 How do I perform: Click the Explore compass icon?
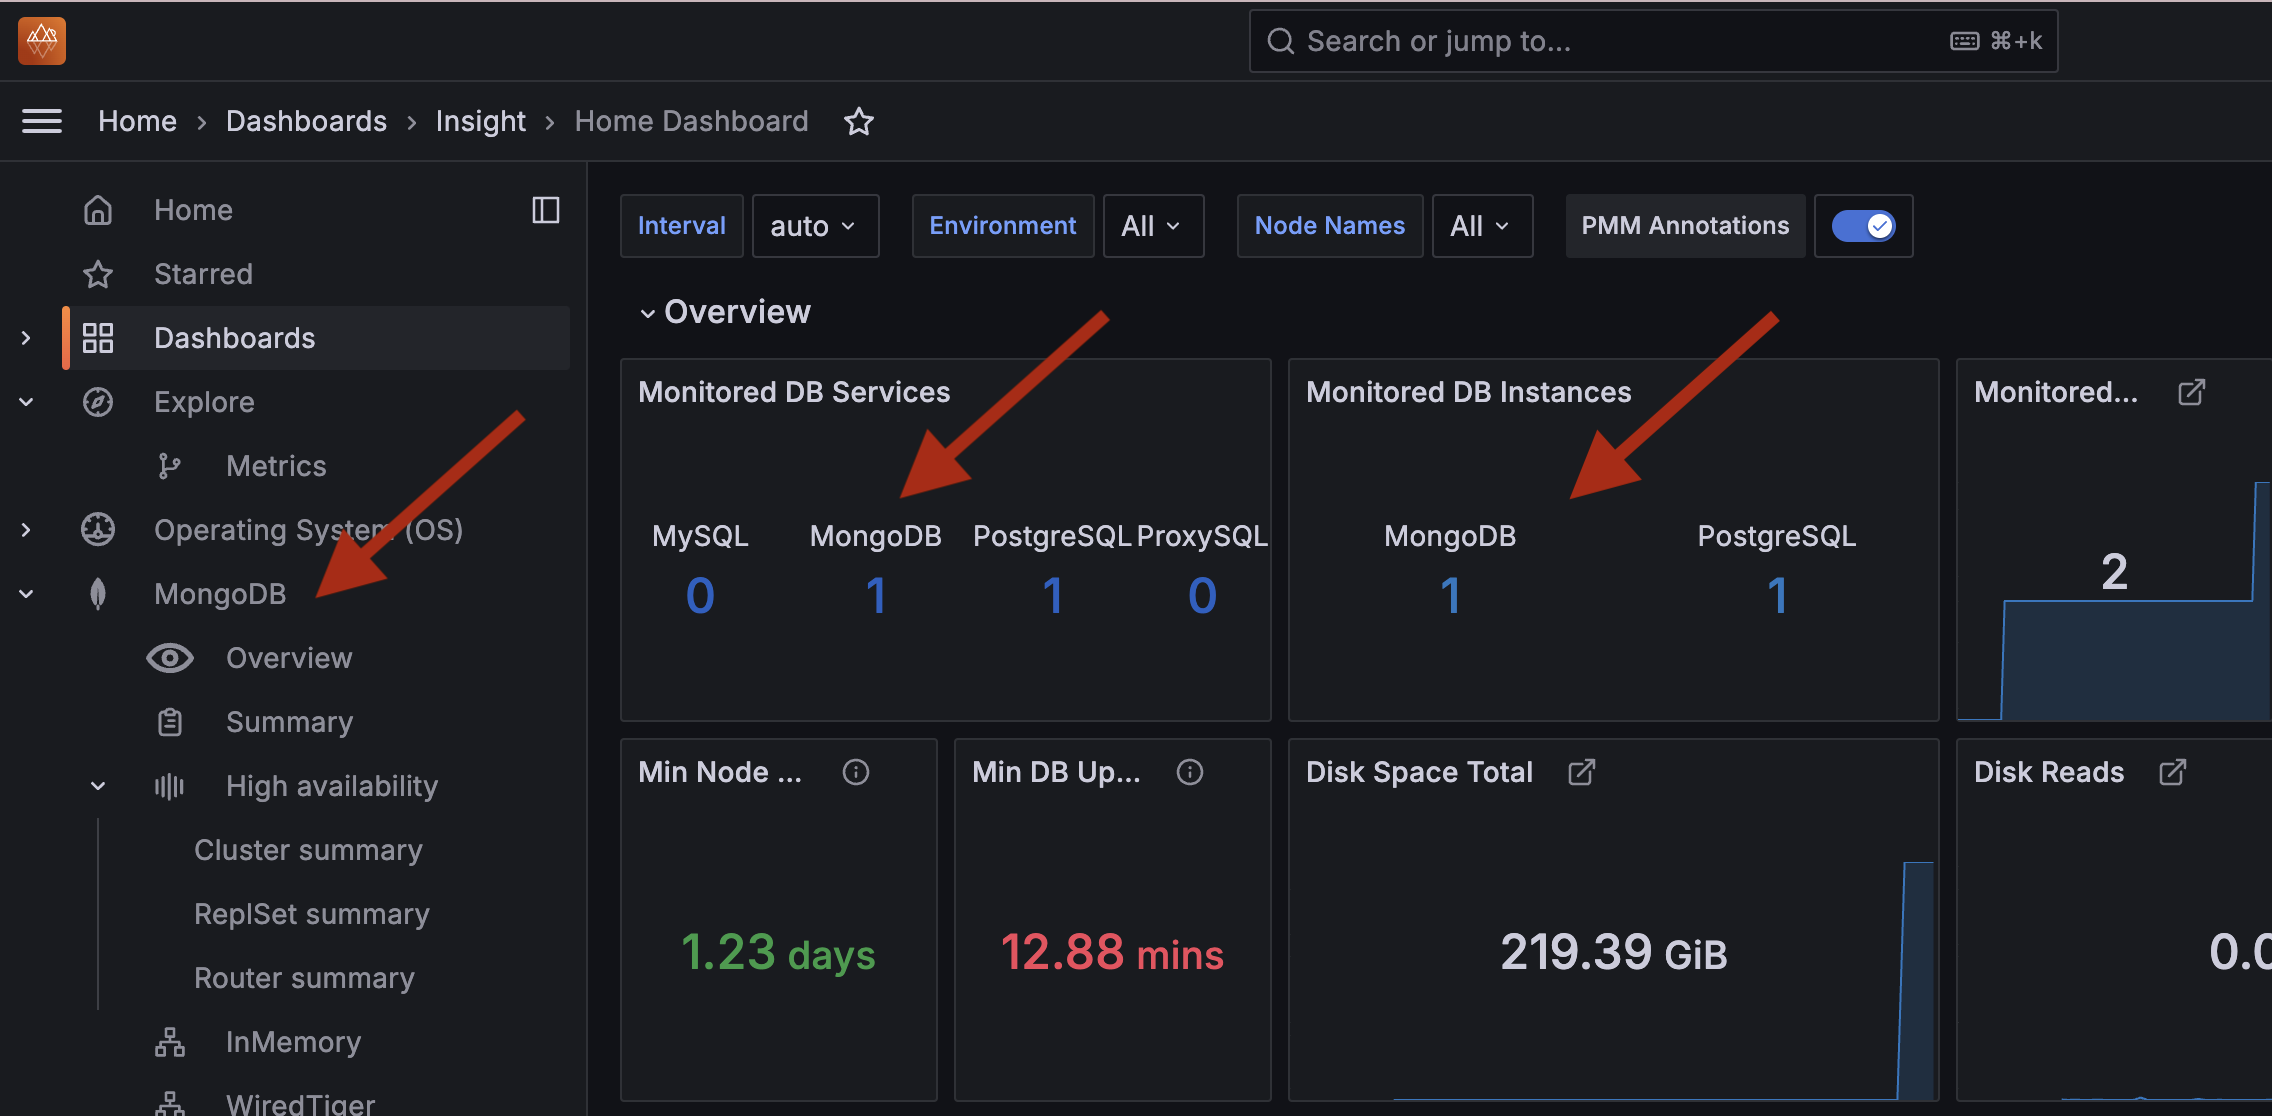tap(98, 402)
